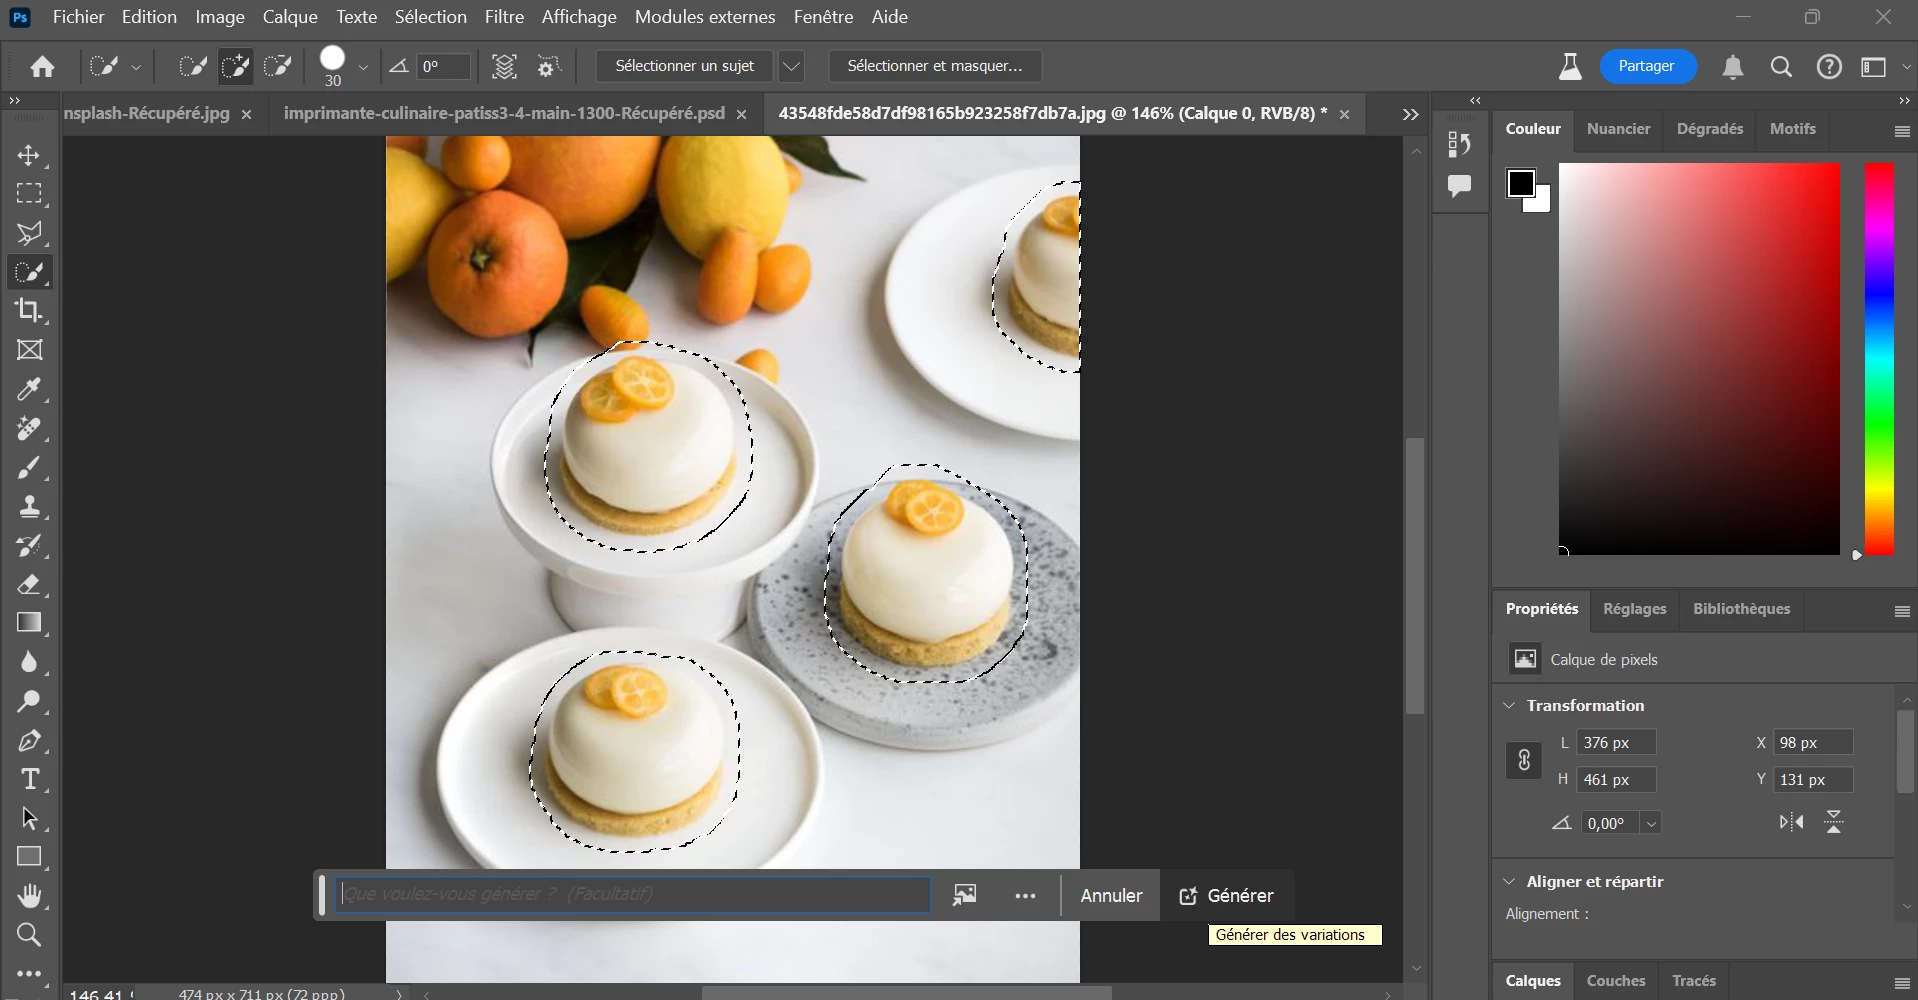Open the Edit Toolbar three-dots menu
The height and width of the screenshot is (1000, 1918).
pos(29,974)
